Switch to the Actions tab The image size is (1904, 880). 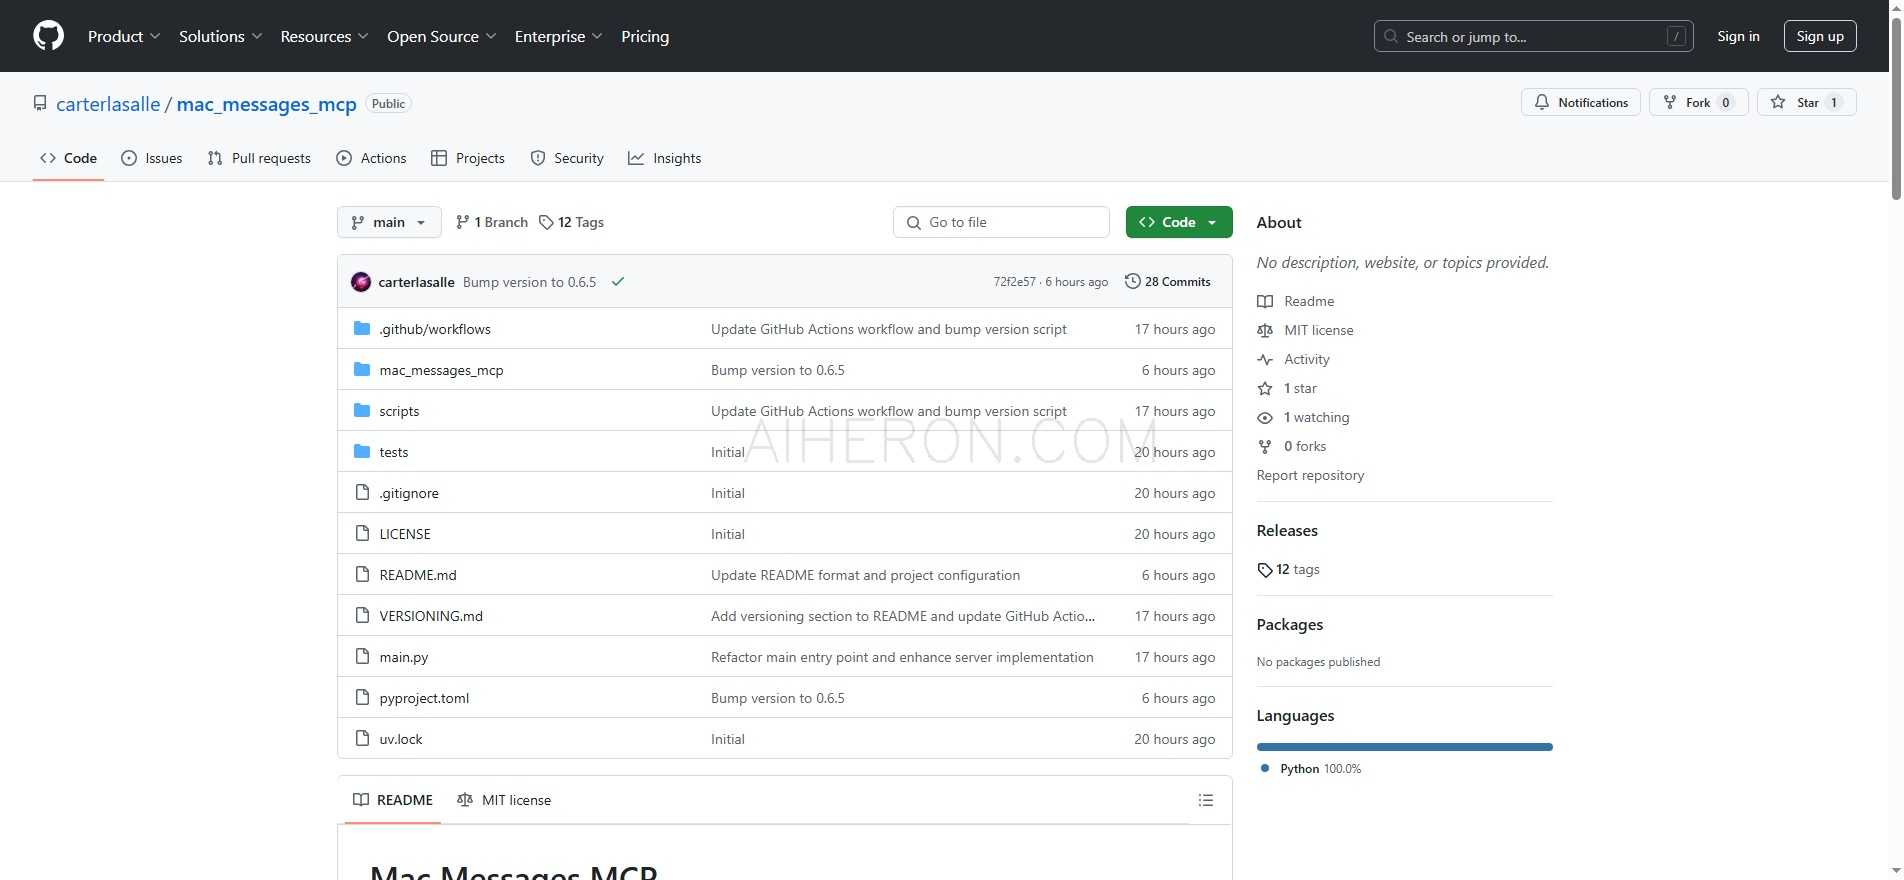click(x=371, y=158)
